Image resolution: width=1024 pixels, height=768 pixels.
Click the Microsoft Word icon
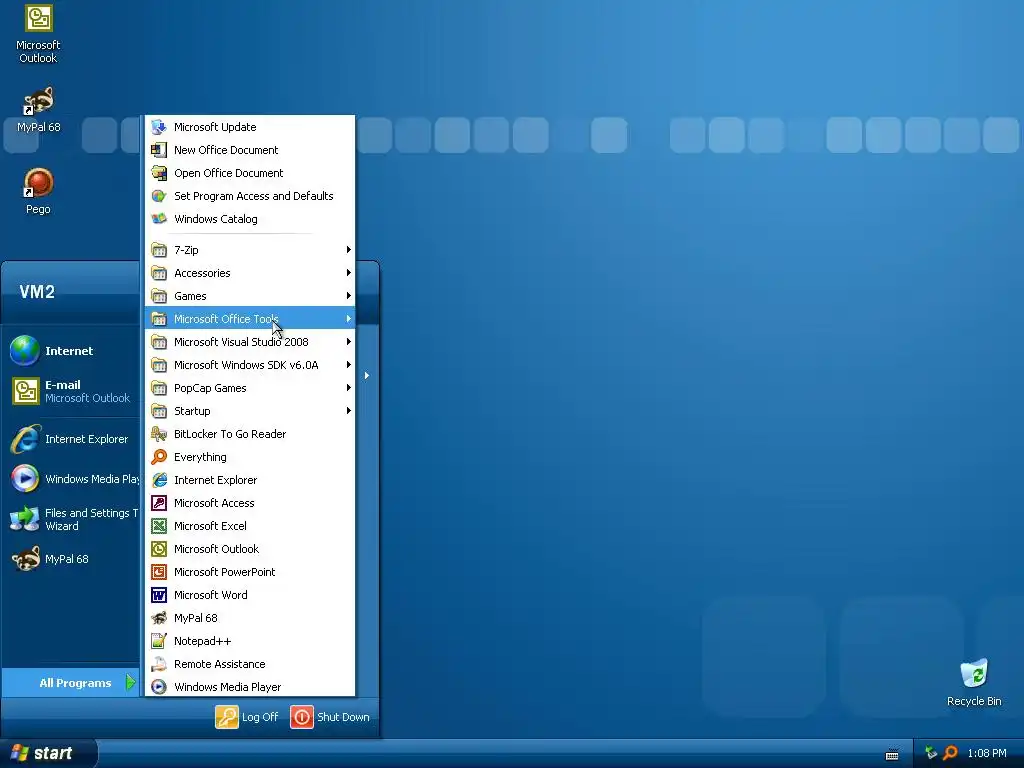[x=159, y=594]
